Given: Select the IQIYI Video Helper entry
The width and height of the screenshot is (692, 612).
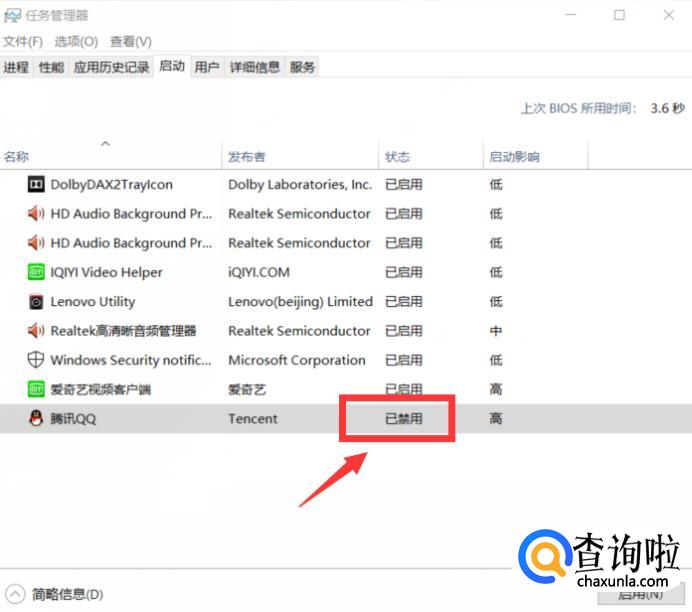Looking at the screenshot, I should coord(106,272).
